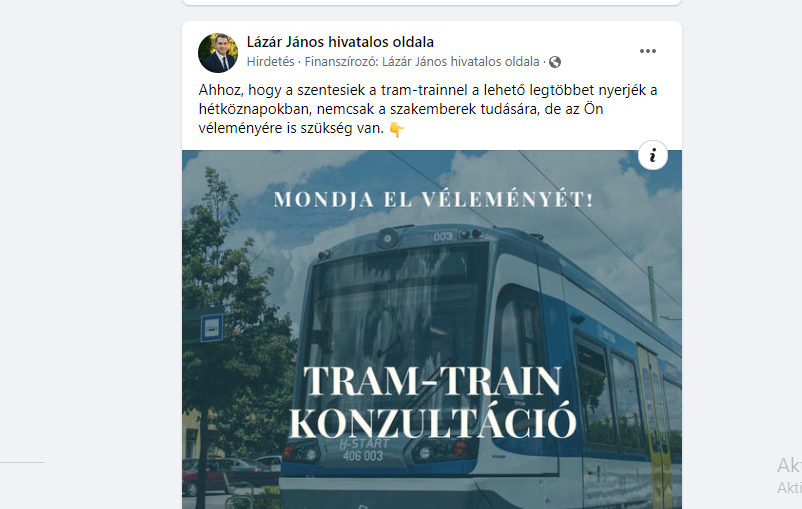The image size is (802, 509).
Task: Click the 003 display on tram roof
Action: pyautogui.click(x=443, y=236)
